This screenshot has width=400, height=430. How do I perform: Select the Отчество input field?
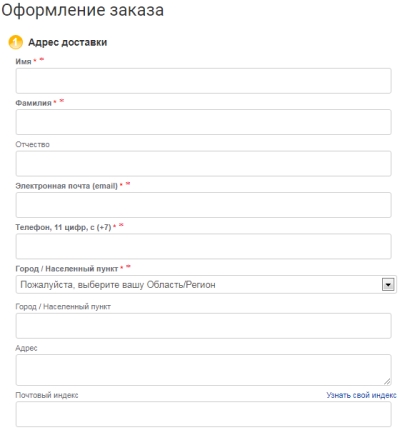click(203, 164)
